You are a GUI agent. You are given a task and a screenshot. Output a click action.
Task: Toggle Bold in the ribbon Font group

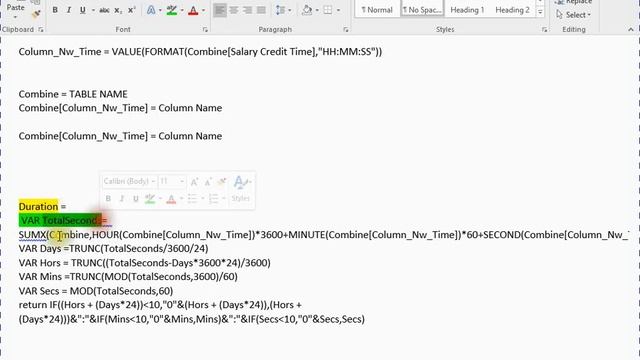coord(55,10)
